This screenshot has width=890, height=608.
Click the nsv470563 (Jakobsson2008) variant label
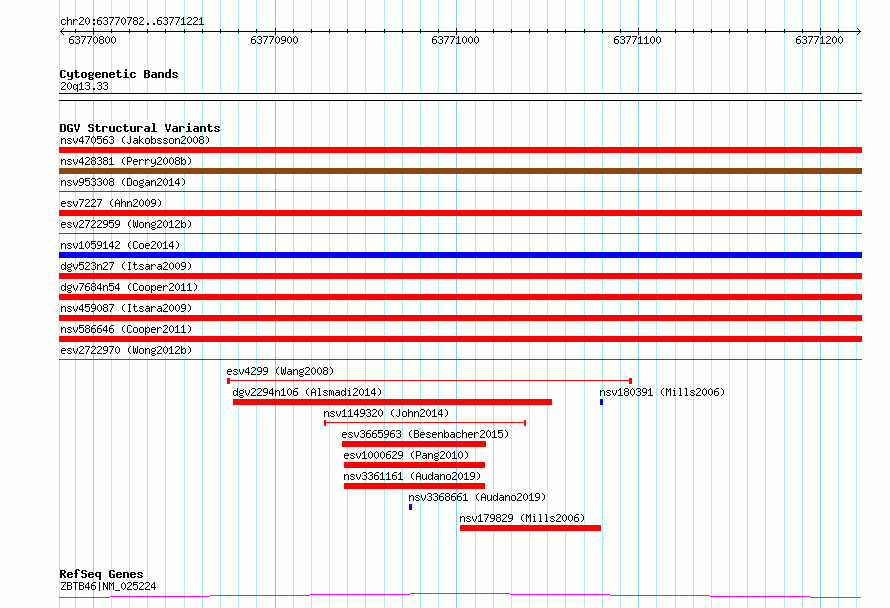coord(135,140)
